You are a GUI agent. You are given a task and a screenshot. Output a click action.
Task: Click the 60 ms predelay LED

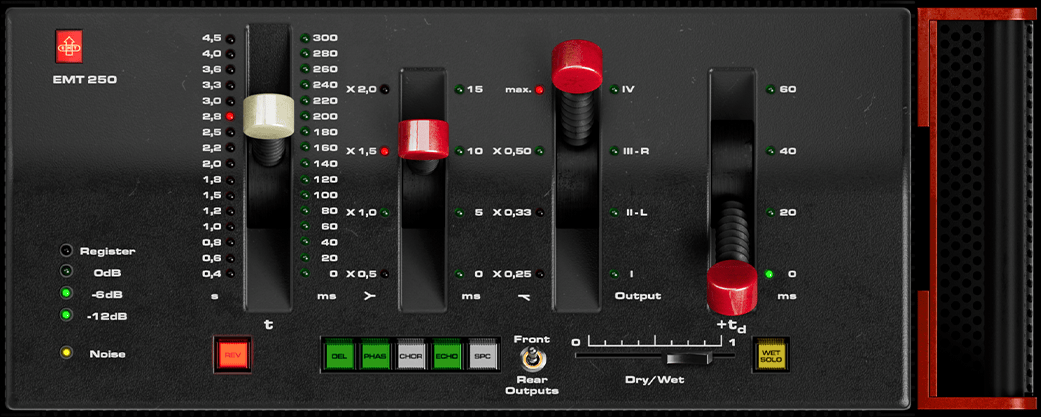(770, 90)
